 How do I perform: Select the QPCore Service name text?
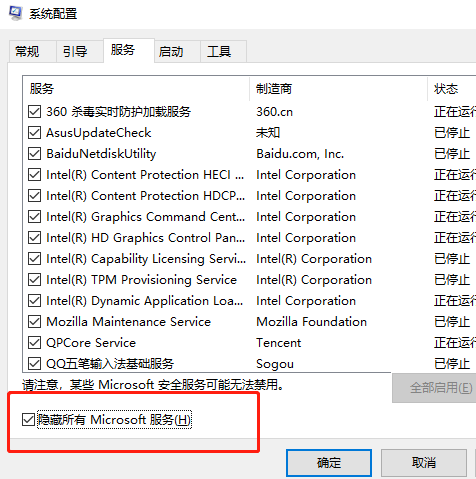91,343
